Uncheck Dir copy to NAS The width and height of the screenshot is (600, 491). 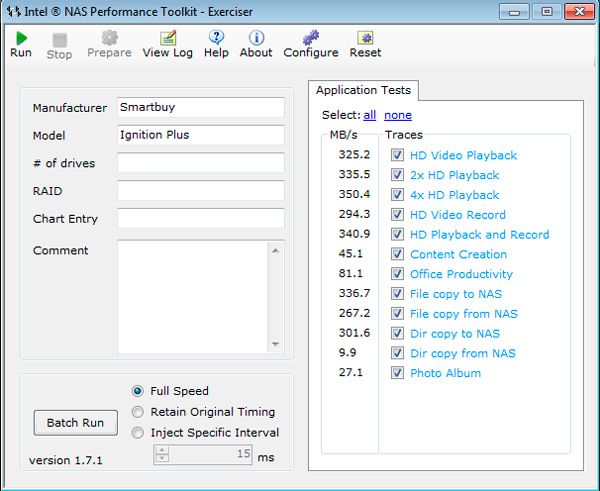pyautogui.click(x=397, y=333)
